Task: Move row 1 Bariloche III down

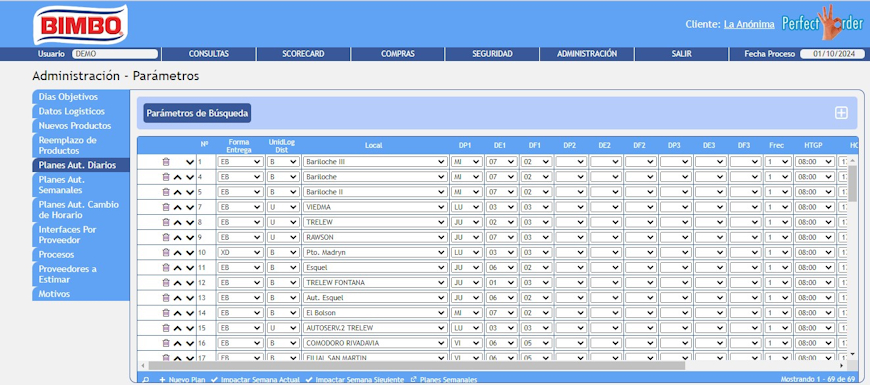Action: pos(190,162)
